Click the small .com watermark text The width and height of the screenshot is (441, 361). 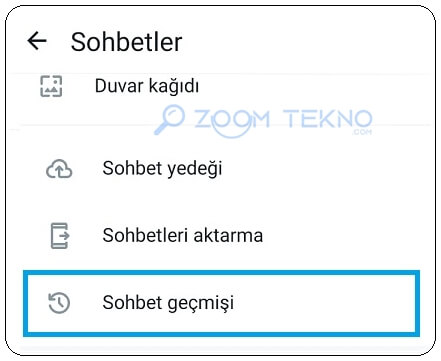click(362, 132)
